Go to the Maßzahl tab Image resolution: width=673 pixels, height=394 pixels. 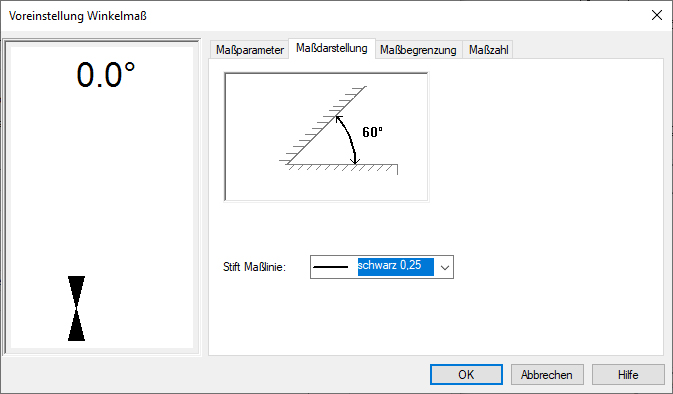click(488, 50)
